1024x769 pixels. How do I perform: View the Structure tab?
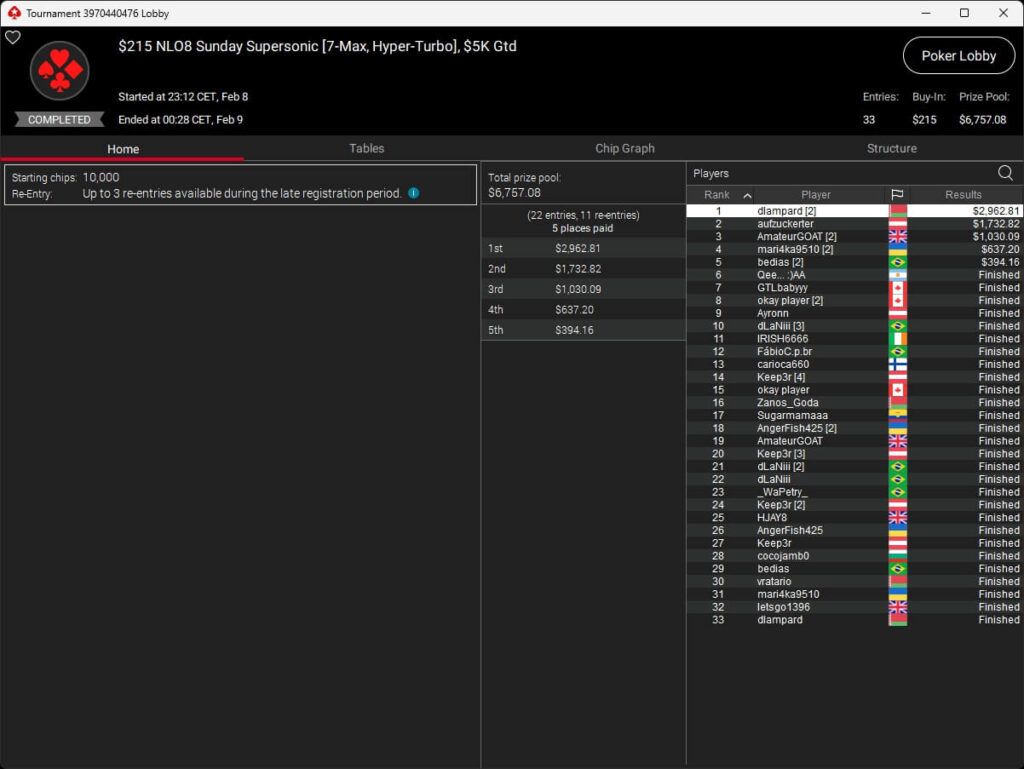coord(891,148)
